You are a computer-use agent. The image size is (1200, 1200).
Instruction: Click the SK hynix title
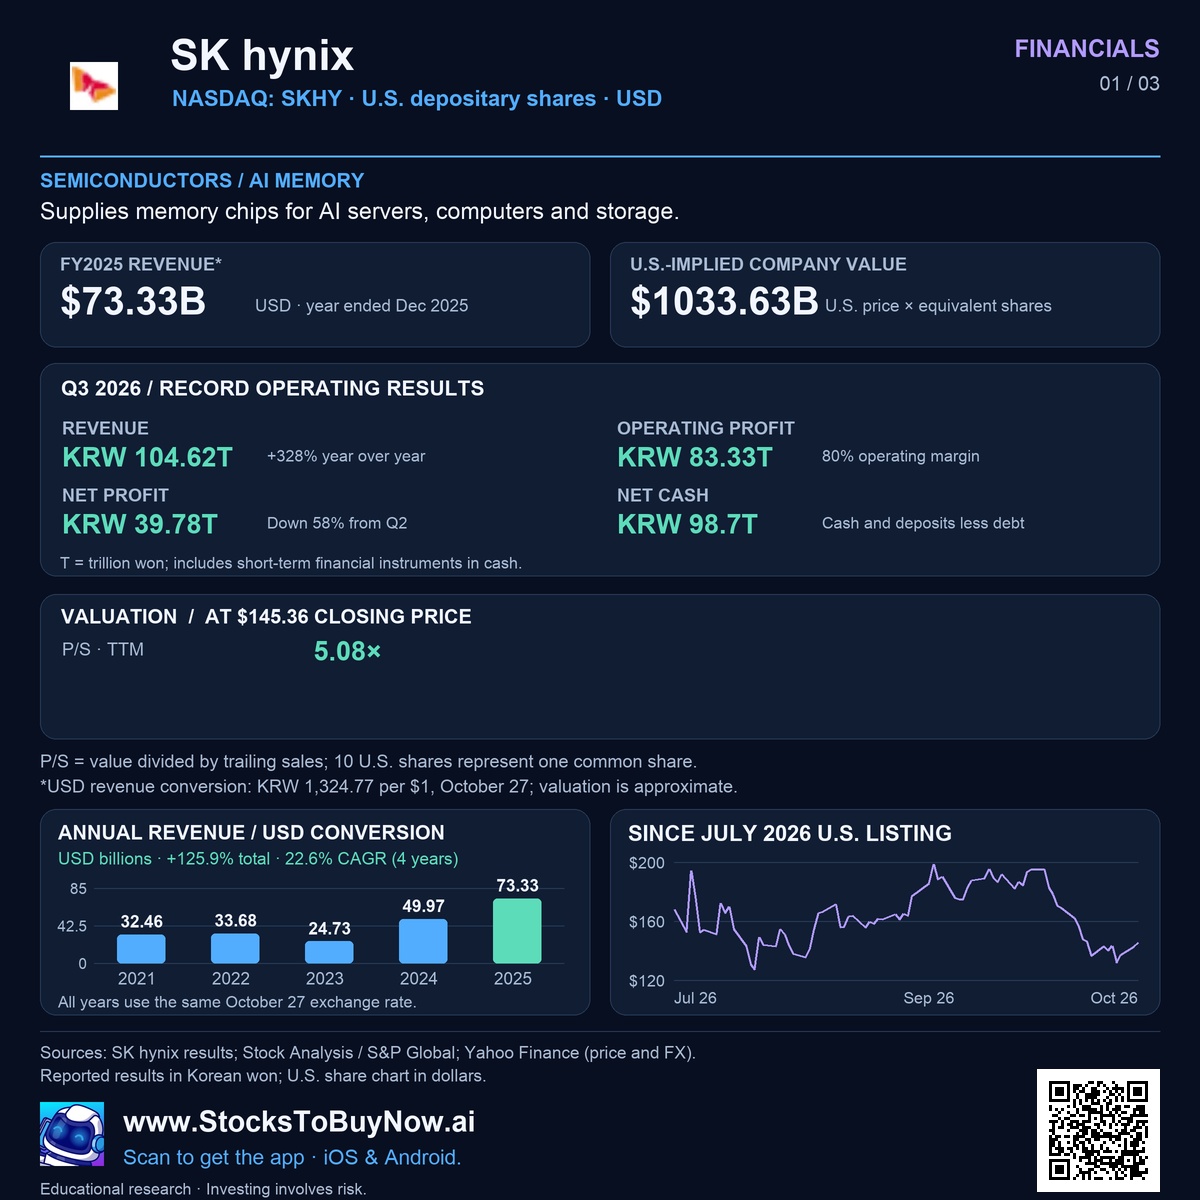pos(262,56)
